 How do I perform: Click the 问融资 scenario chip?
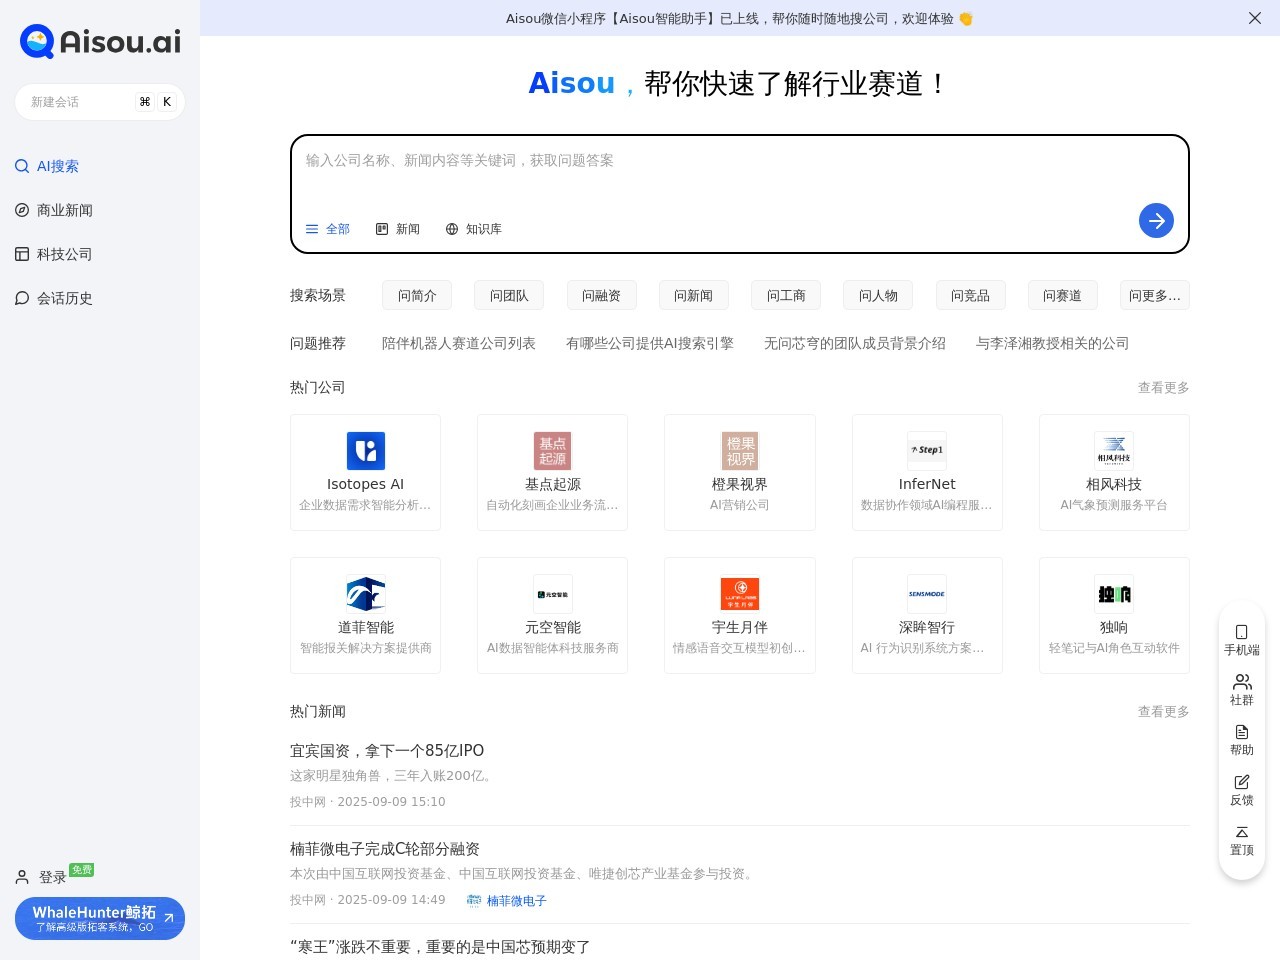tap(601, 295)
